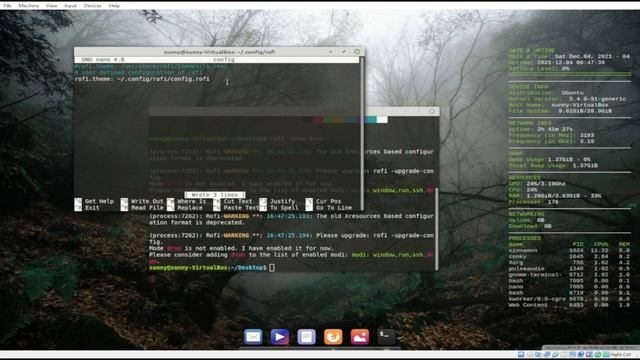The width and height of the screenshot is (640, 360).
Task: Open the Input menu
Action: 70,6
